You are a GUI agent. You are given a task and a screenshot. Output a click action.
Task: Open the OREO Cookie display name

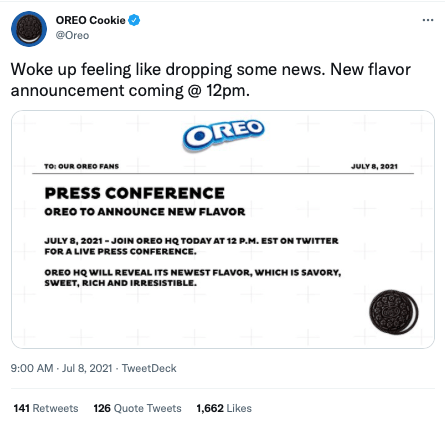pyautogui.click(x=90, y=20)
